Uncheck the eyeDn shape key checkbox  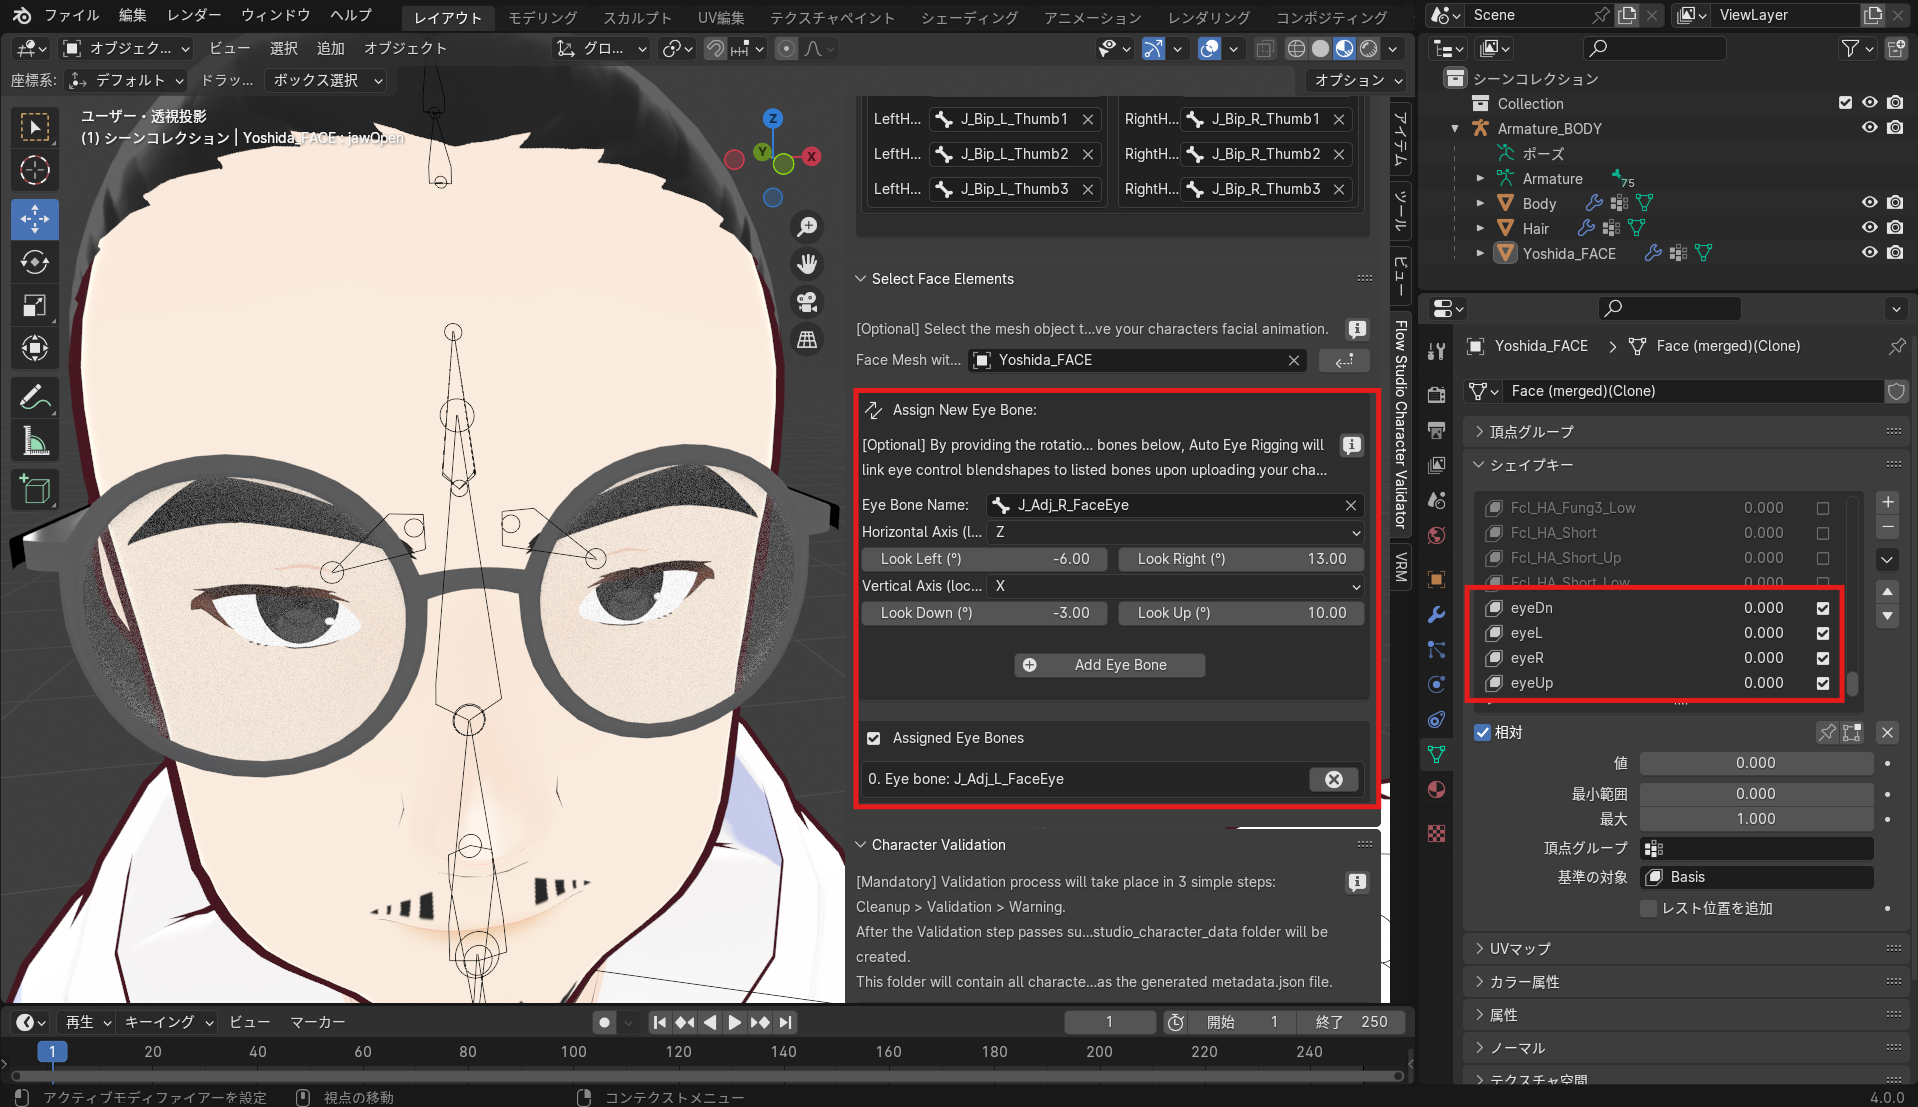[1823, 608]
